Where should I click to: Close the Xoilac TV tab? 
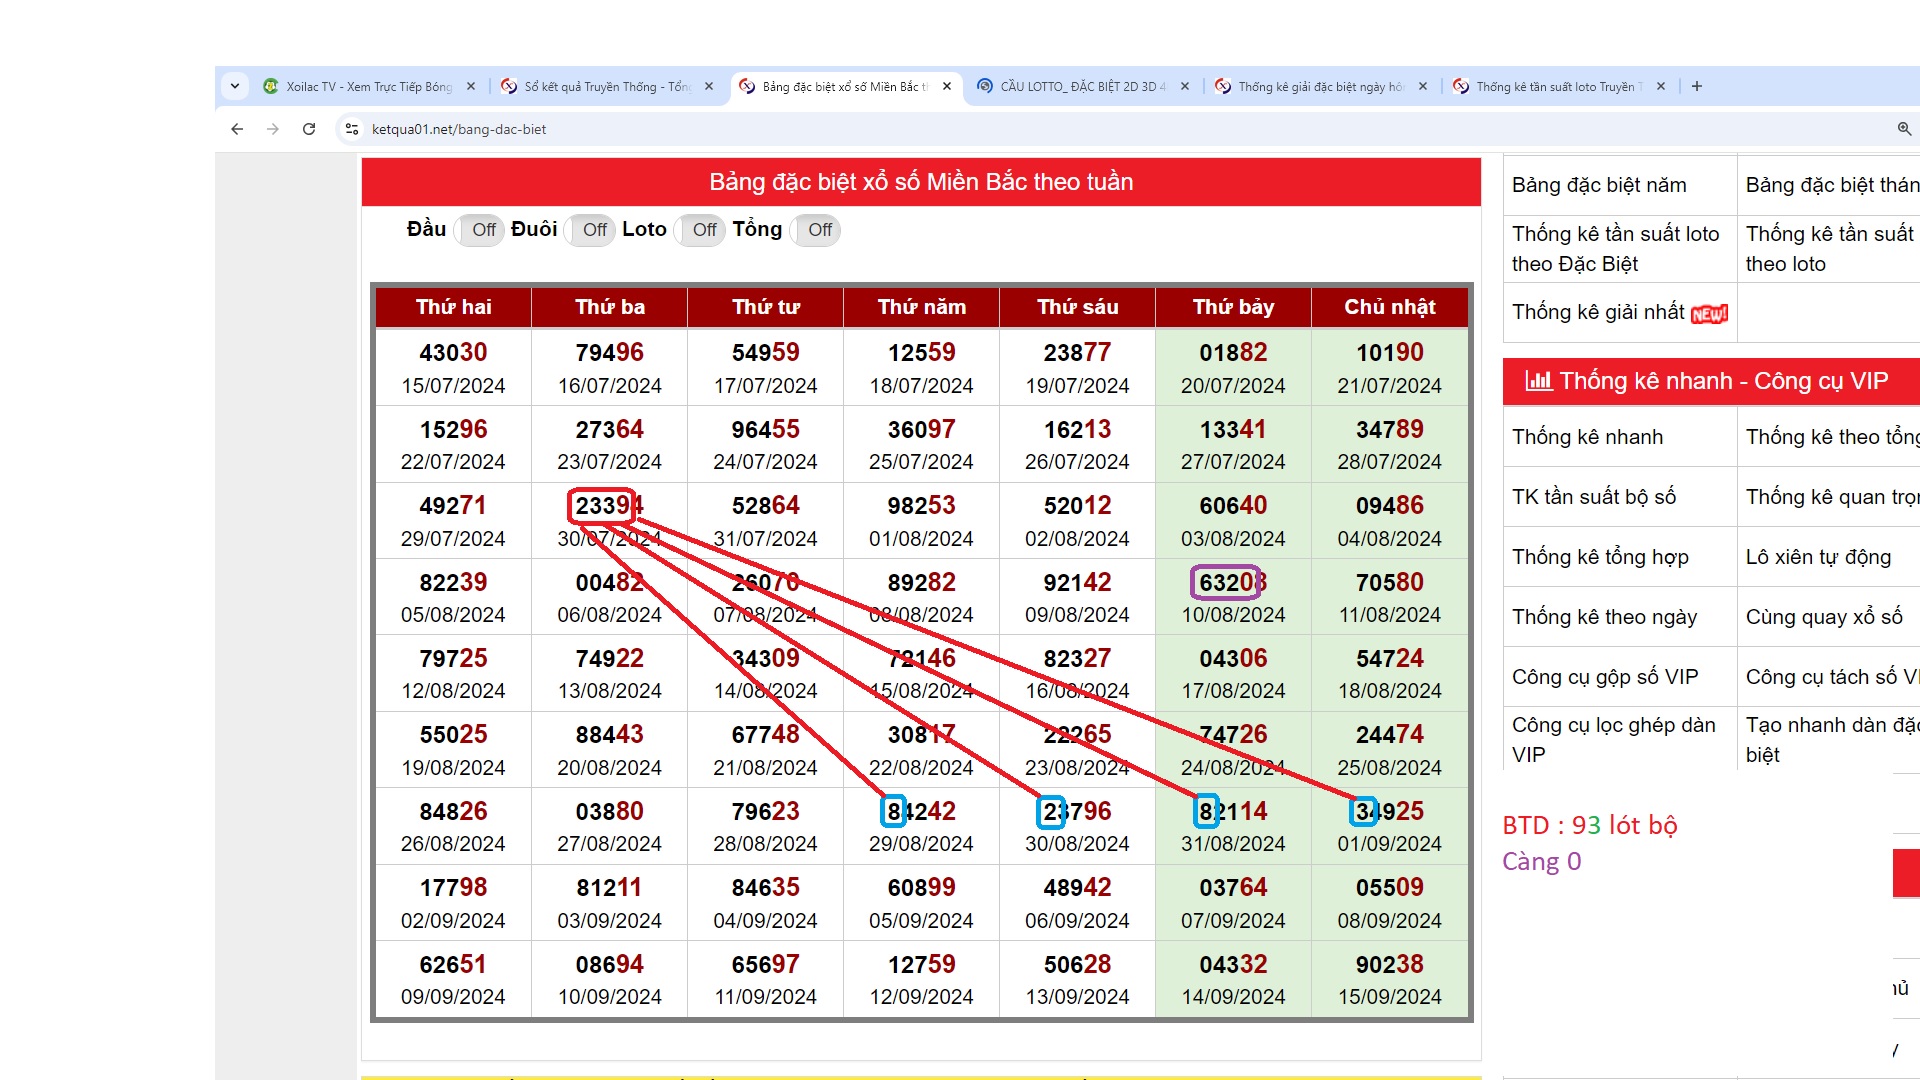coord(471,87)
